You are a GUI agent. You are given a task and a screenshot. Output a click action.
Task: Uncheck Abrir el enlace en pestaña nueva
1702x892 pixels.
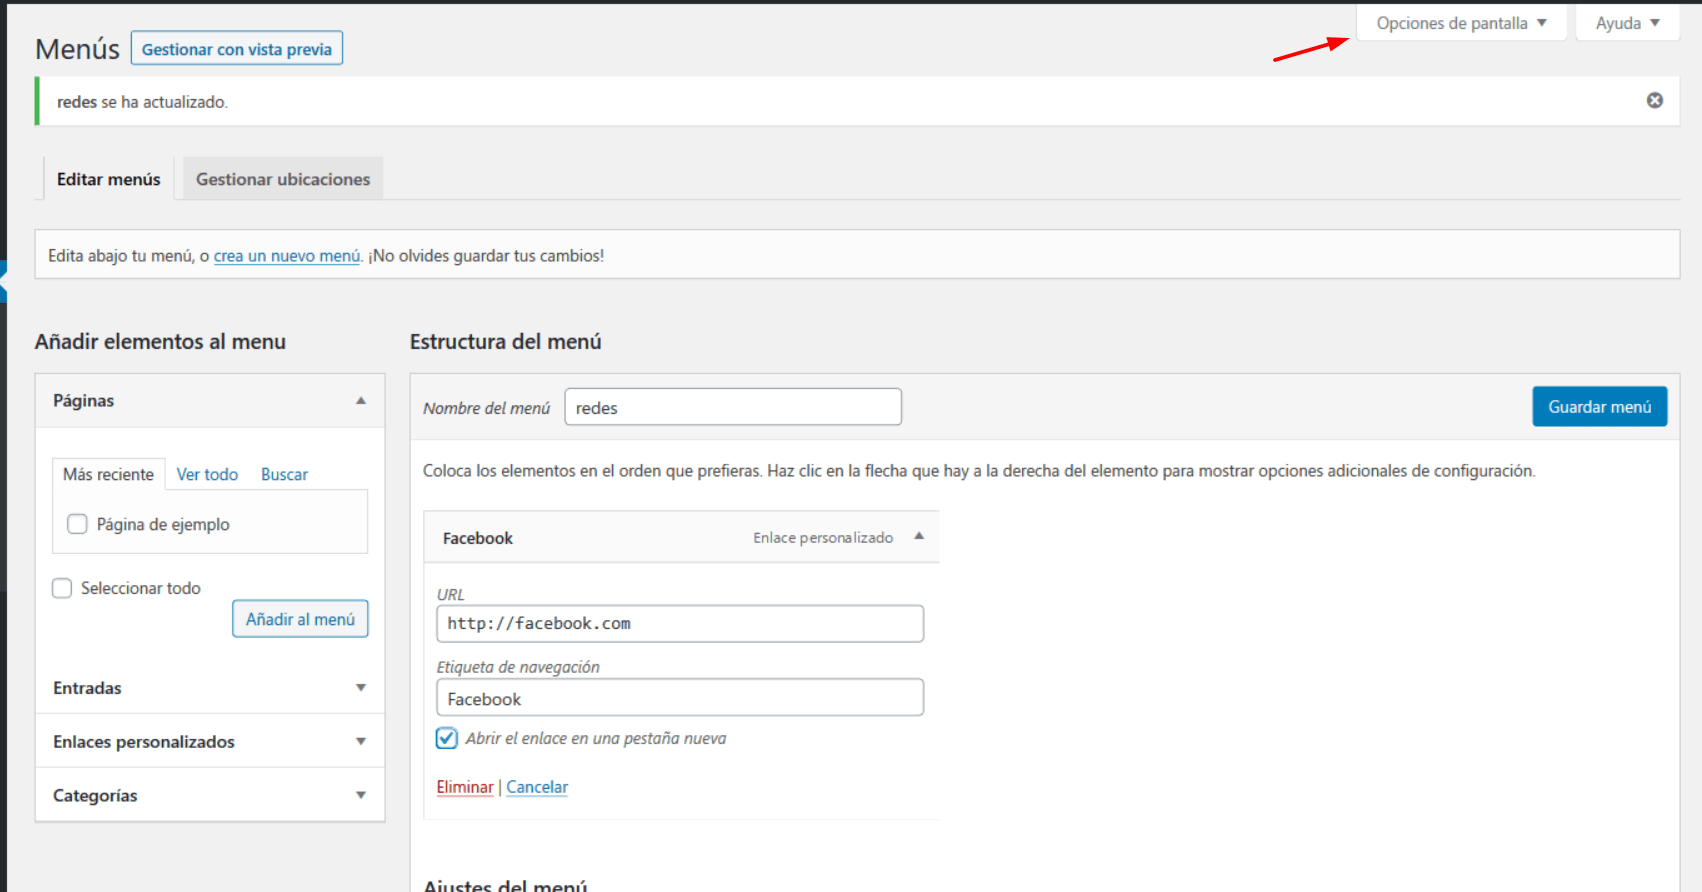pyautogui.click(x=447, y=738)
